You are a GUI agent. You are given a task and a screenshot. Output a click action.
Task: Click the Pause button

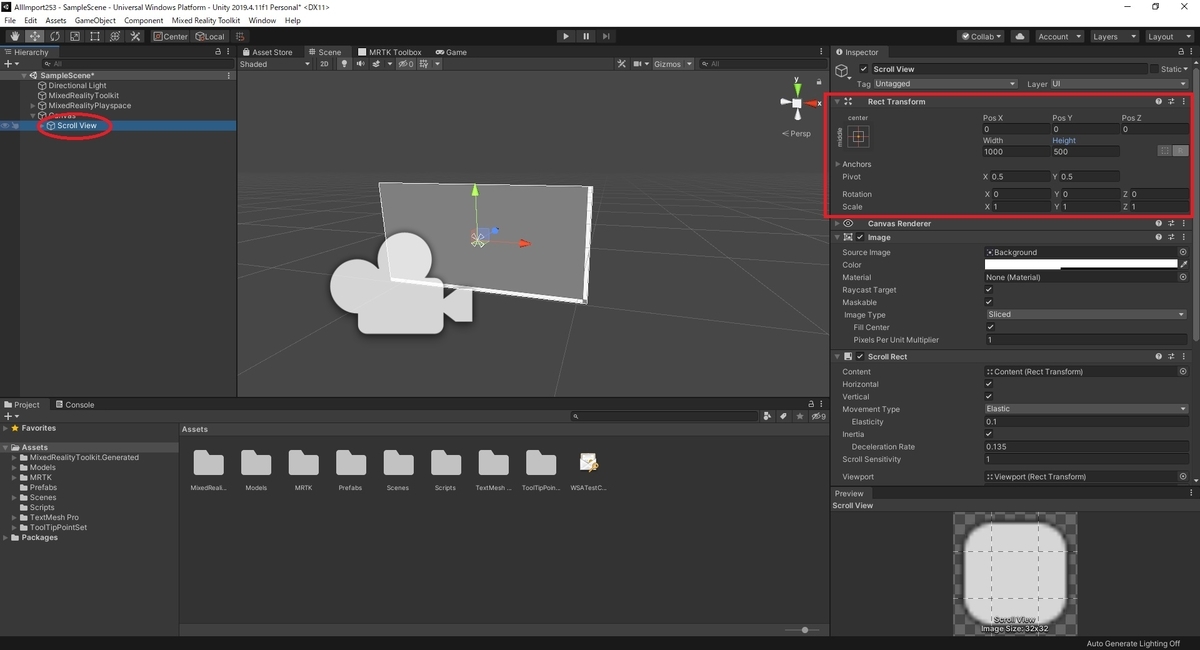(587, 37)
